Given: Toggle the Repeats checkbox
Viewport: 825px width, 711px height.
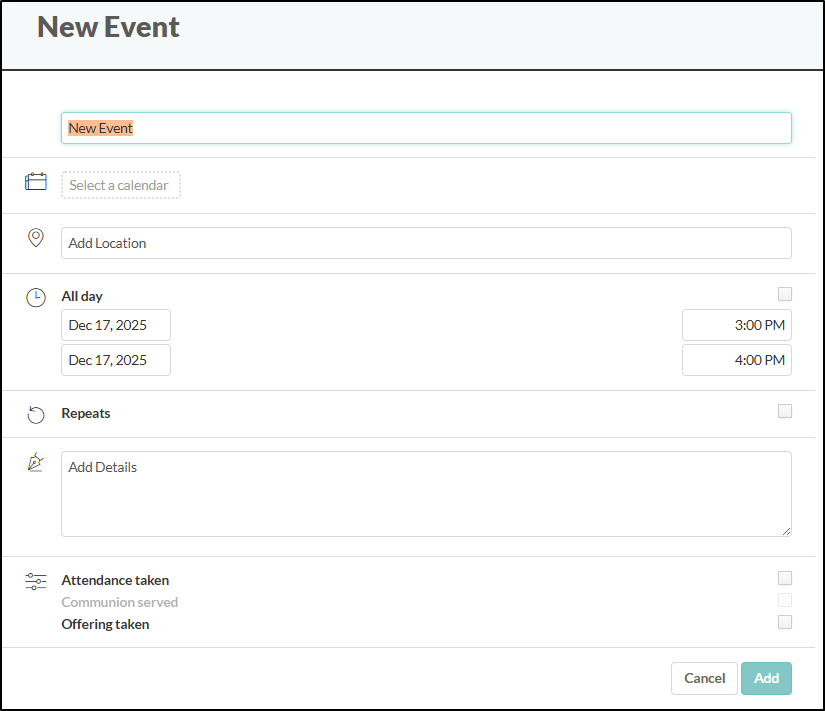Looking at the screenshot, I should (x=784, y=410).
